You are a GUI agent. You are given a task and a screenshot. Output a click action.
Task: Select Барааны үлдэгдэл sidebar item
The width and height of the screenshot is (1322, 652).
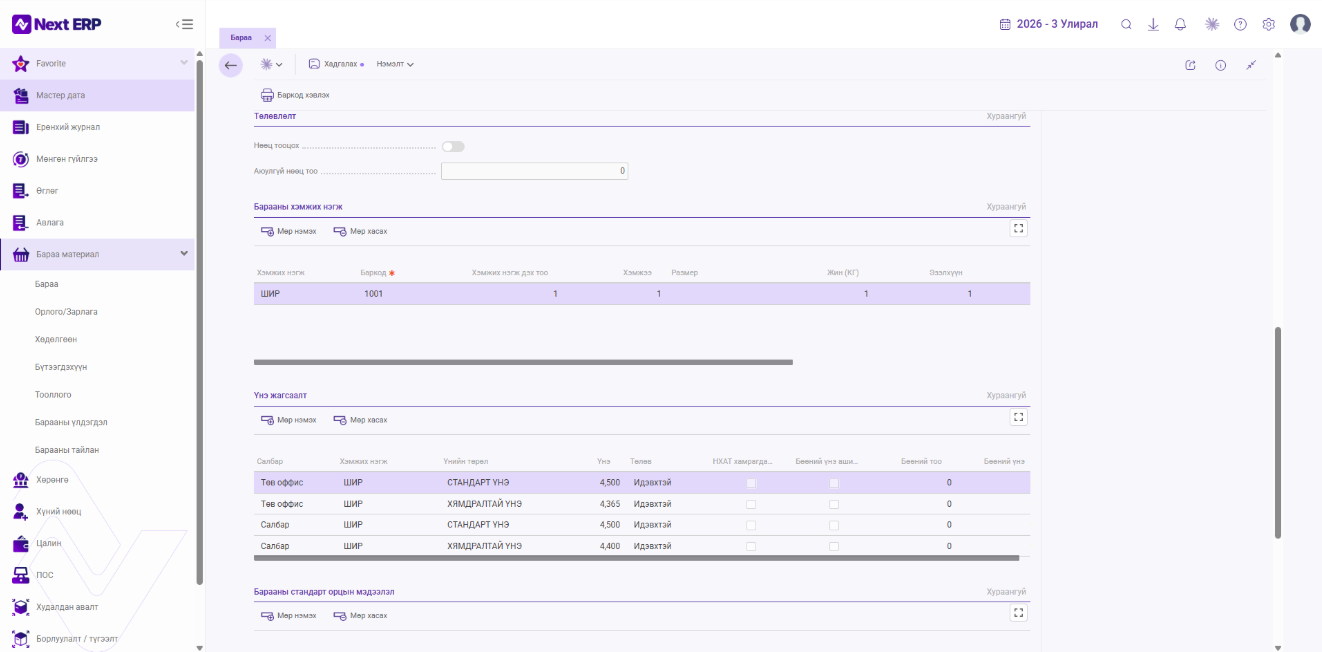click(x=71, y=422)
